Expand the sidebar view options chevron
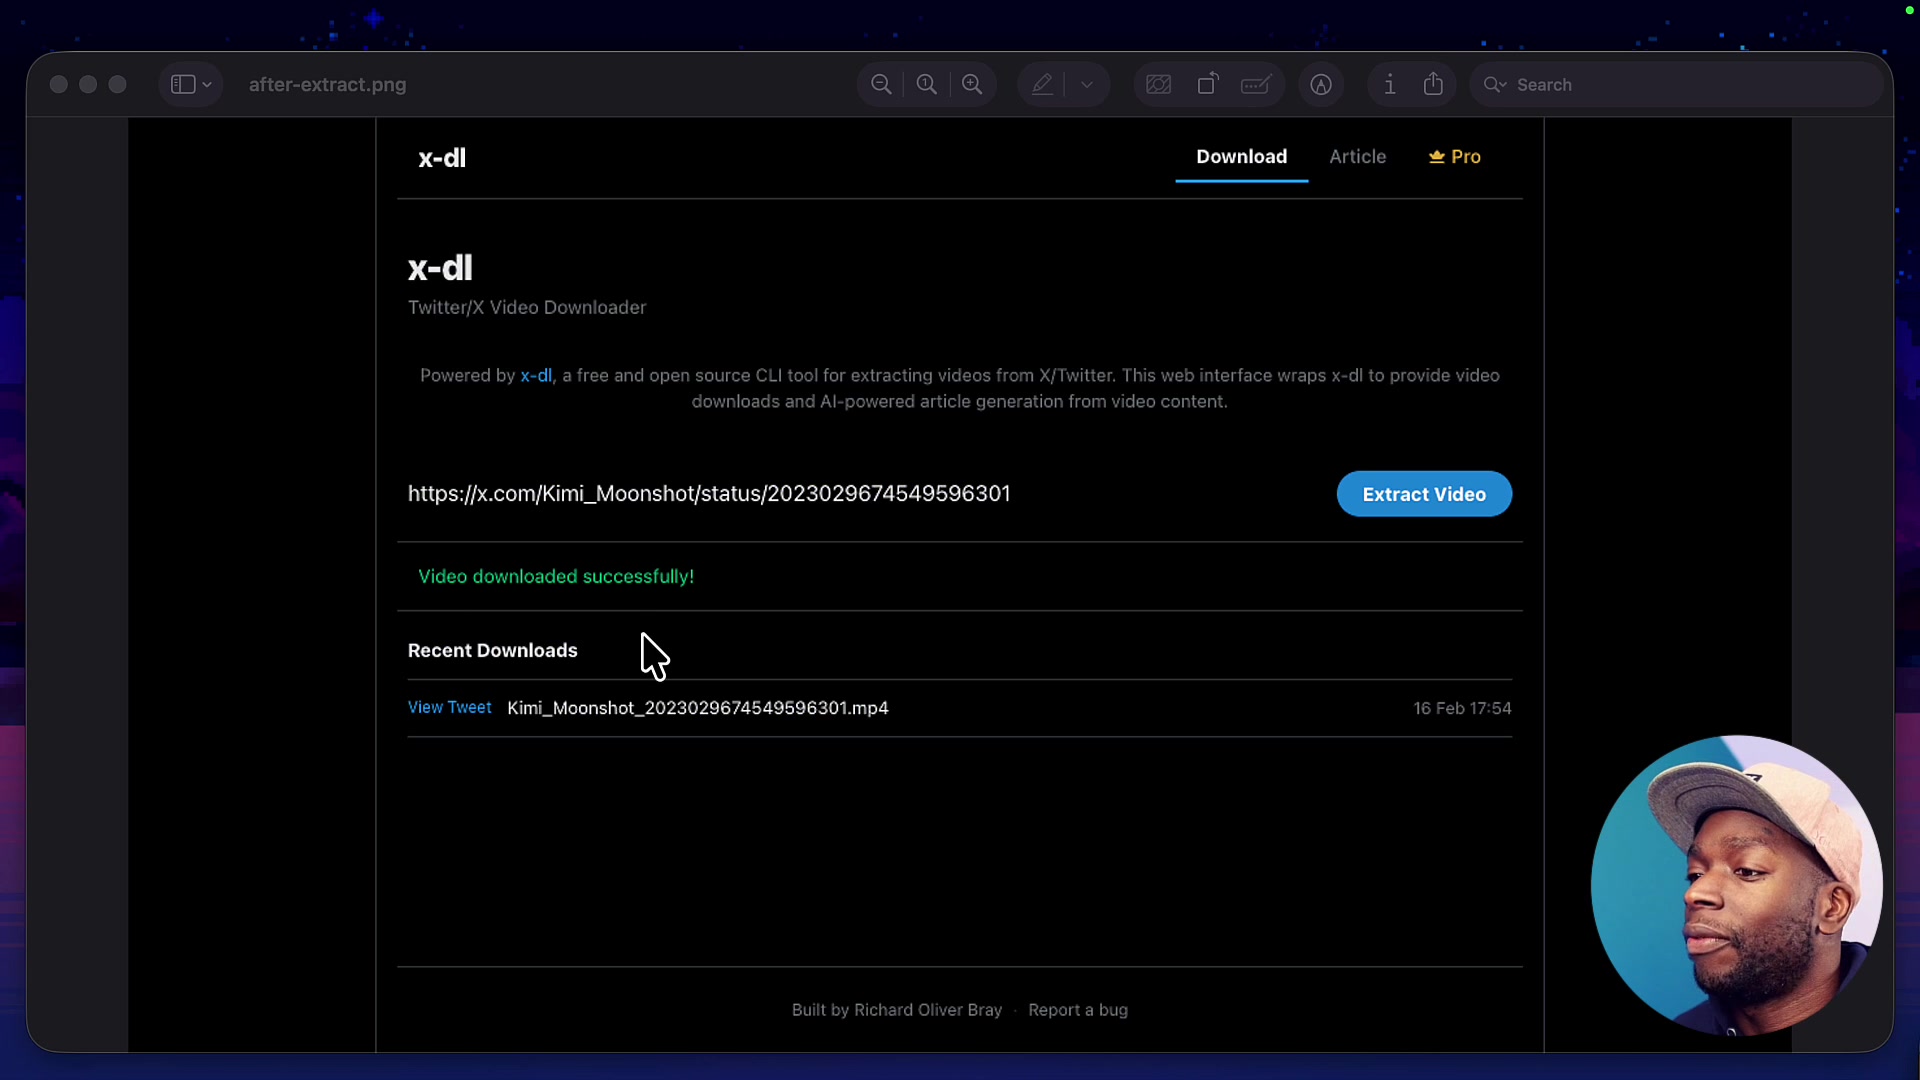Viewport: 1920px width, 1080px height. coord(206,84)
